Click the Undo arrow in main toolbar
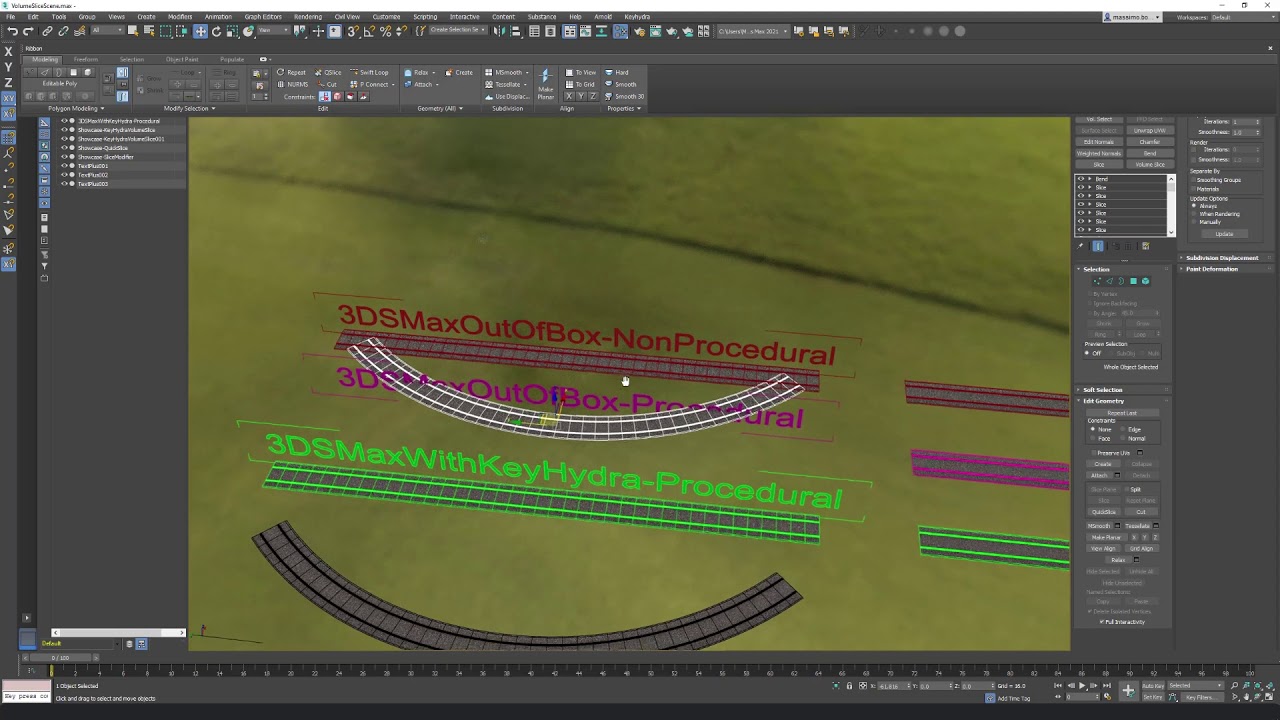The height and width of the screenshot is (720, 1280). [x=12, y=31]
